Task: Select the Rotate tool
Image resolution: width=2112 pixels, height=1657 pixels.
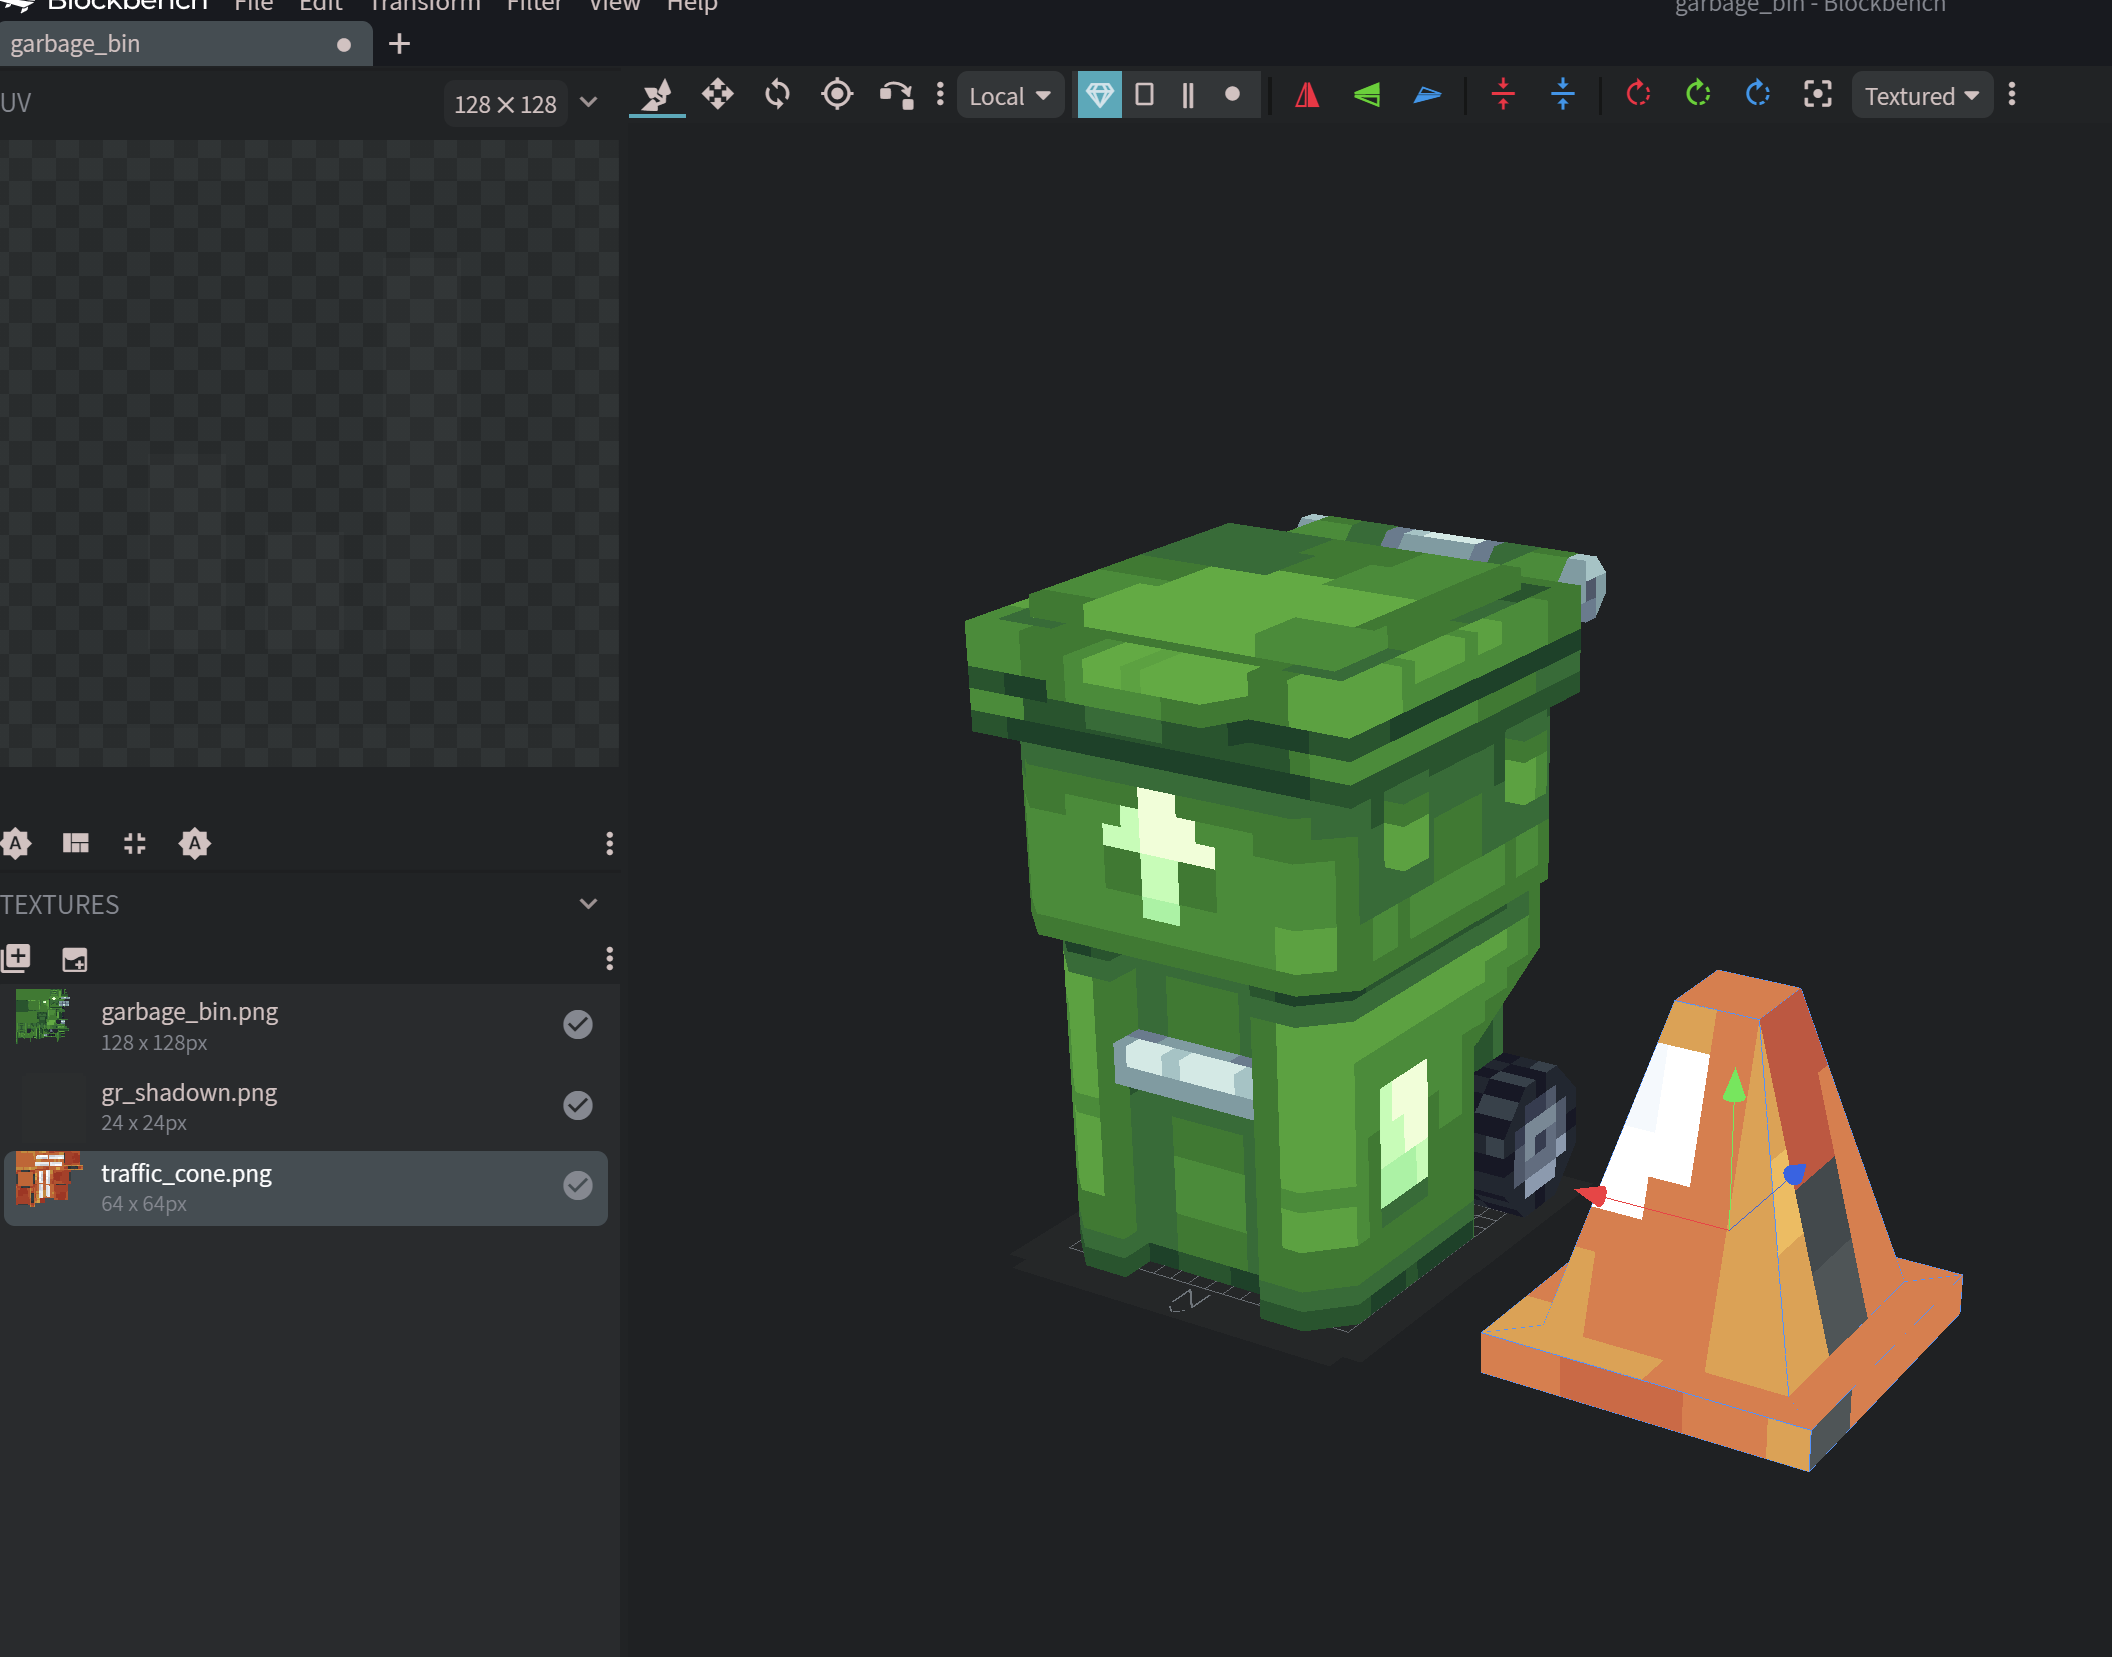Action: click(x=777, y=95)
